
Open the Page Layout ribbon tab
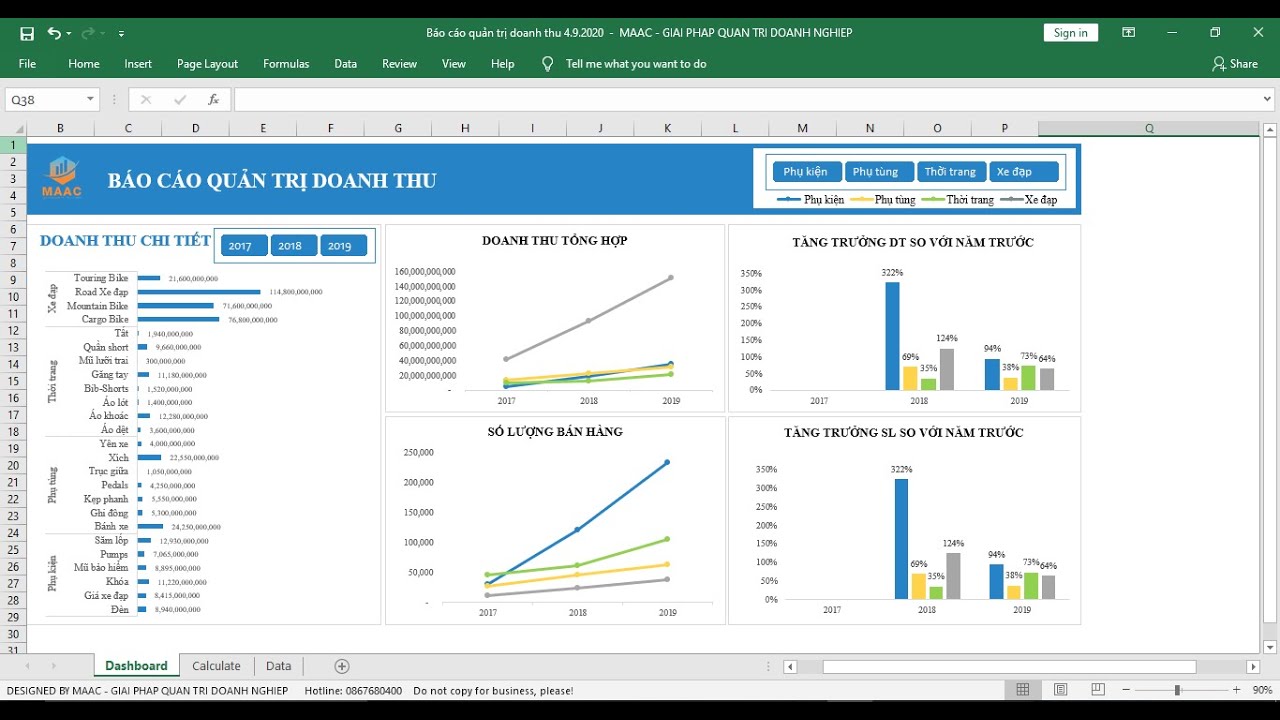(x=207, y=64)
